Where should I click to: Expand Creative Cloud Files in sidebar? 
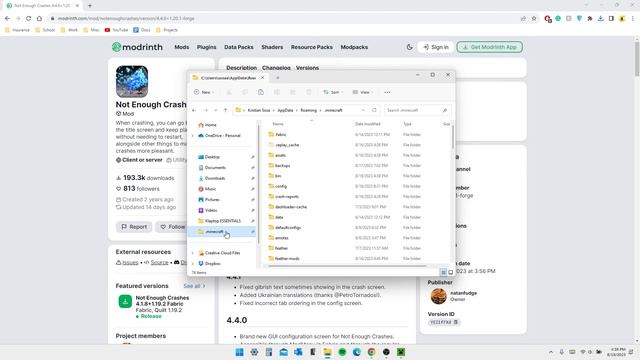pyautogui.click(x=193, y=253)
